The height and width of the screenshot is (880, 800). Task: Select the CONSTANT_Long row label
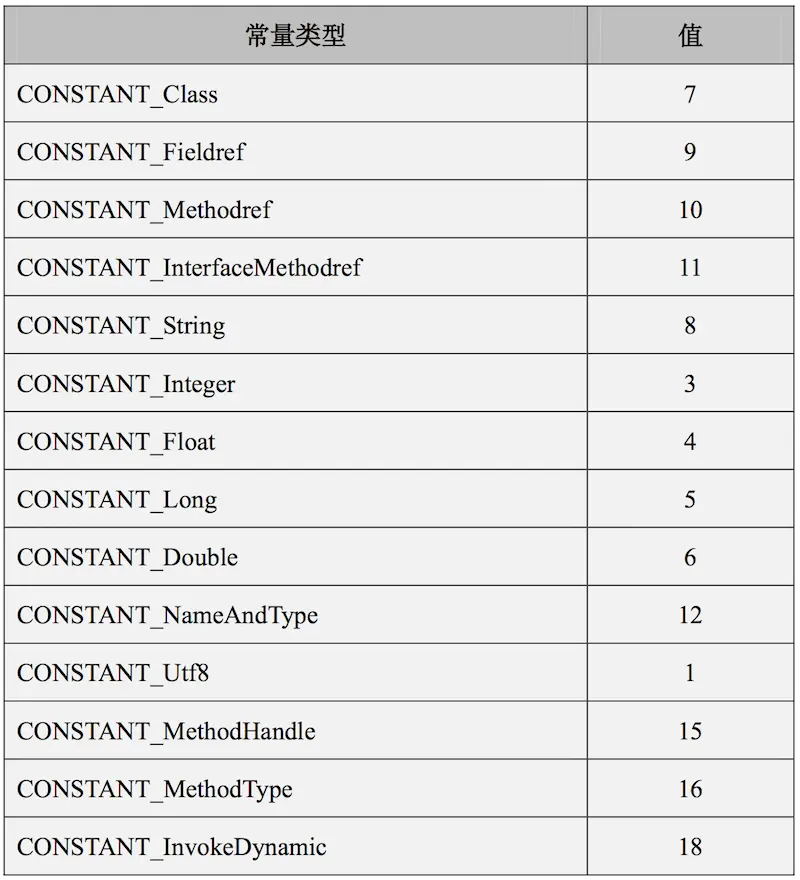pos(117,500)
